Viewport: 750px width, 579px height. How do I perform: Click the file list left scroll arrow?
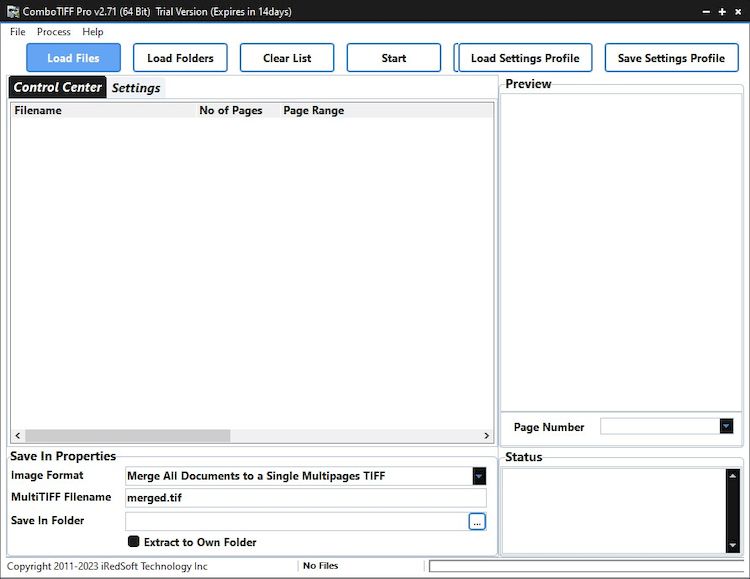tap(17, 436)
